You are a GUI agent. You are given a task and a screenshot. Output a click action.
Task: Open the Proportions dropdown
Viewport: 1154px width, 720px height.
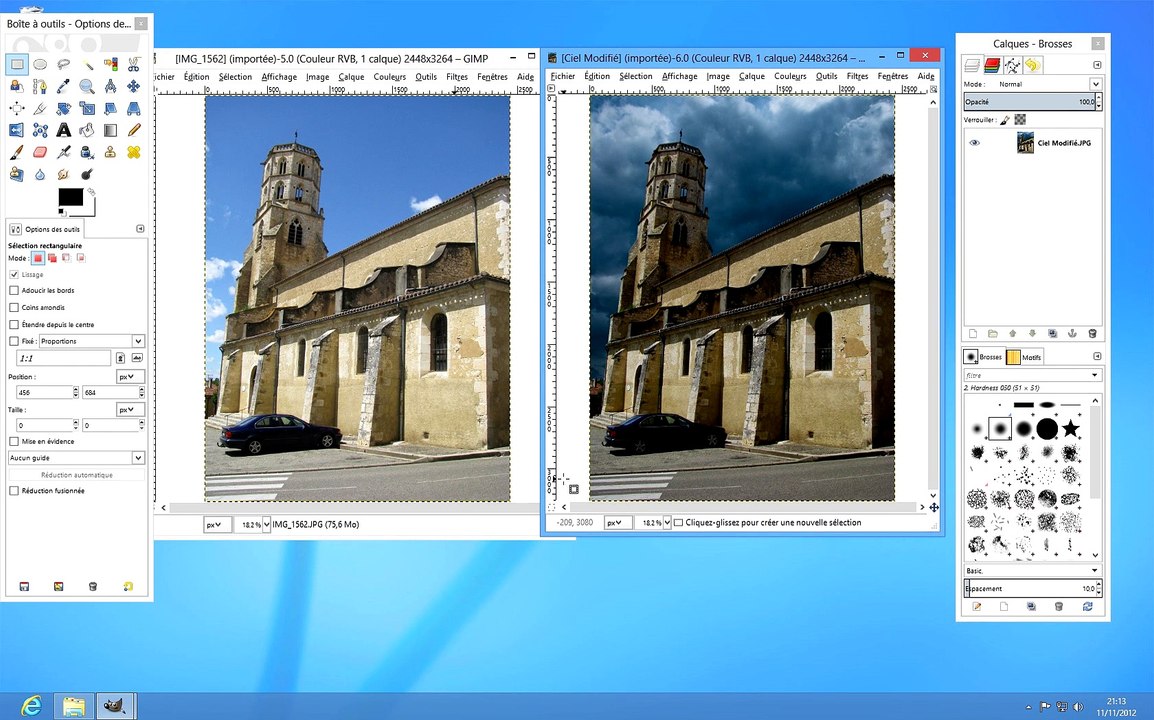pos(91,341)
